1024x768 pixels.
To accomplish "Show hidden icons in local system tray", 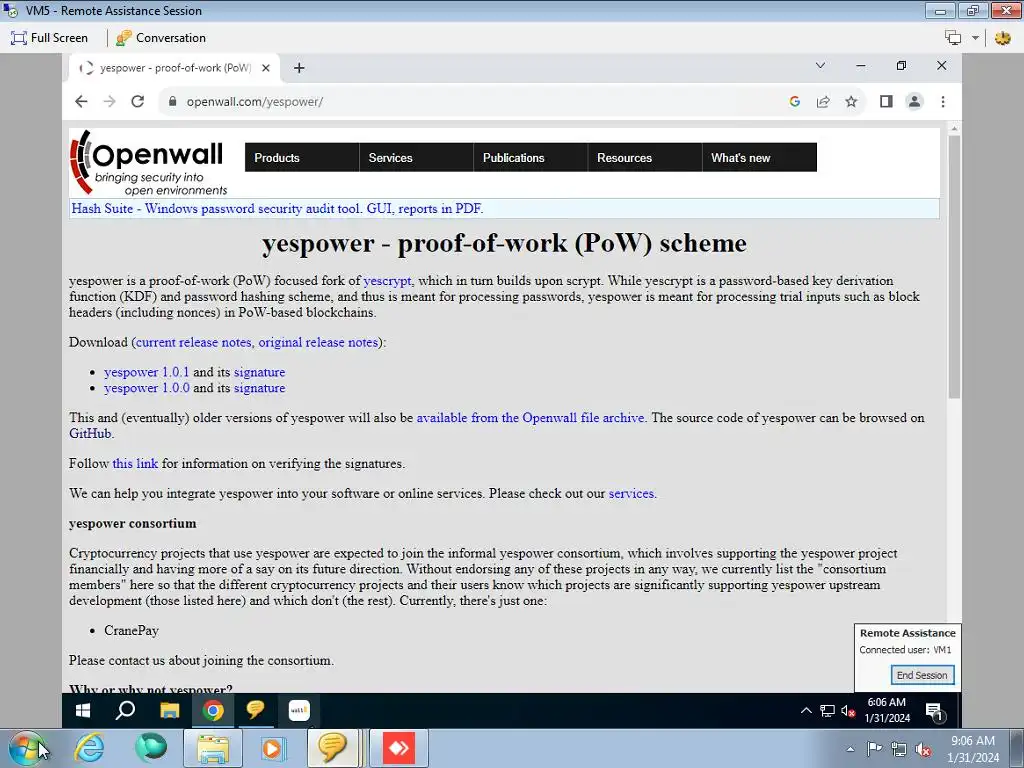I will click(850, 749).
